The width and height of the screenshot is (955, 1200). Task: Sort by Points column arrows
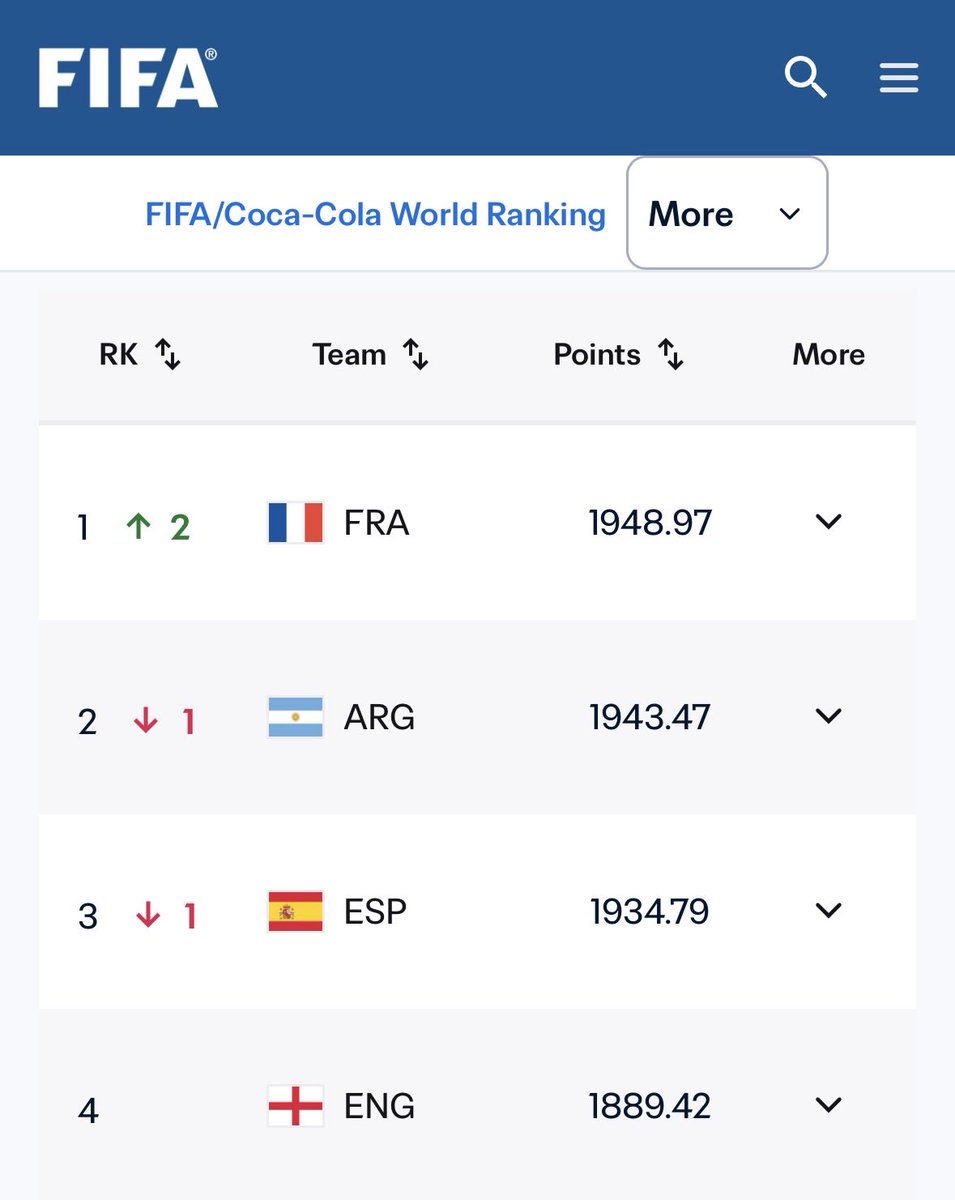671,354
